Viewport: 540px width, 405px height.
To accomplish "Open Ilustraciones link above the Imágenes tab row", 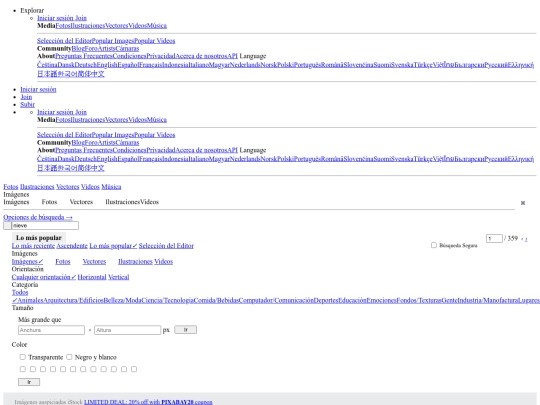I will coord(37,187).
